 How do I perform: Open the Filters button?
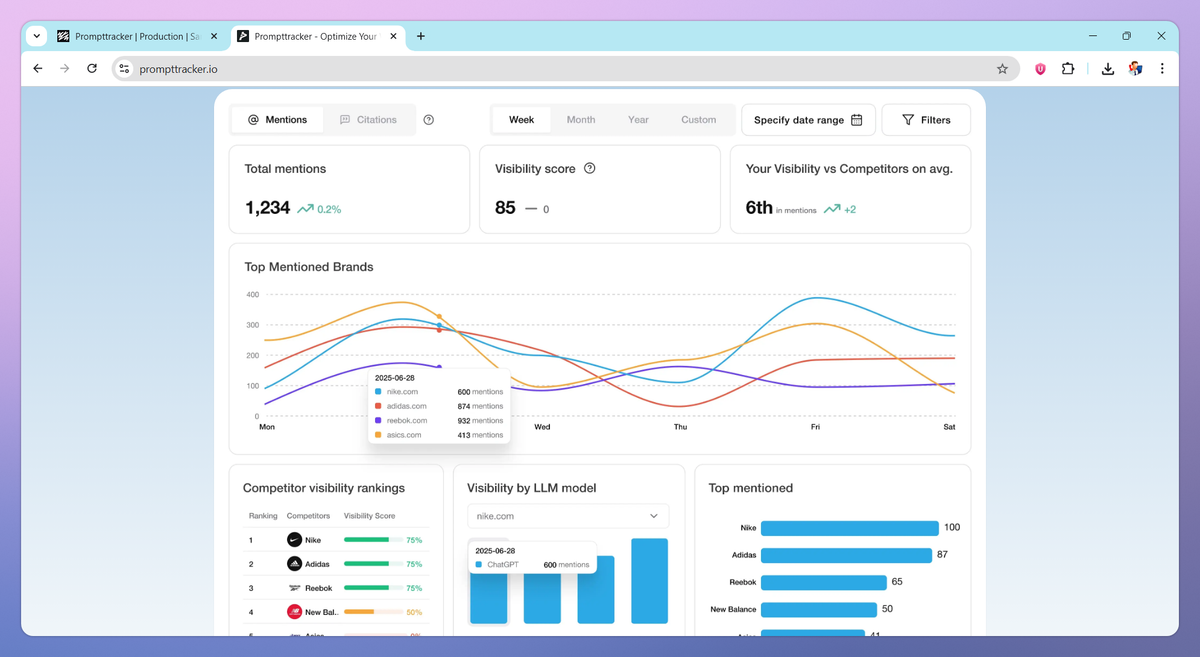(x=926, y=120)
